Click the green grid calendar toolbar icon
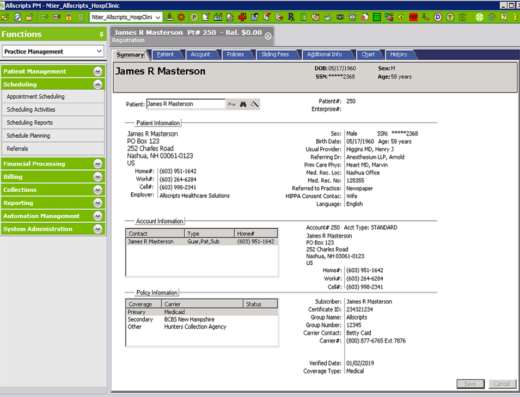This screenshot has height=397, width=520. [x=377, y=17]
